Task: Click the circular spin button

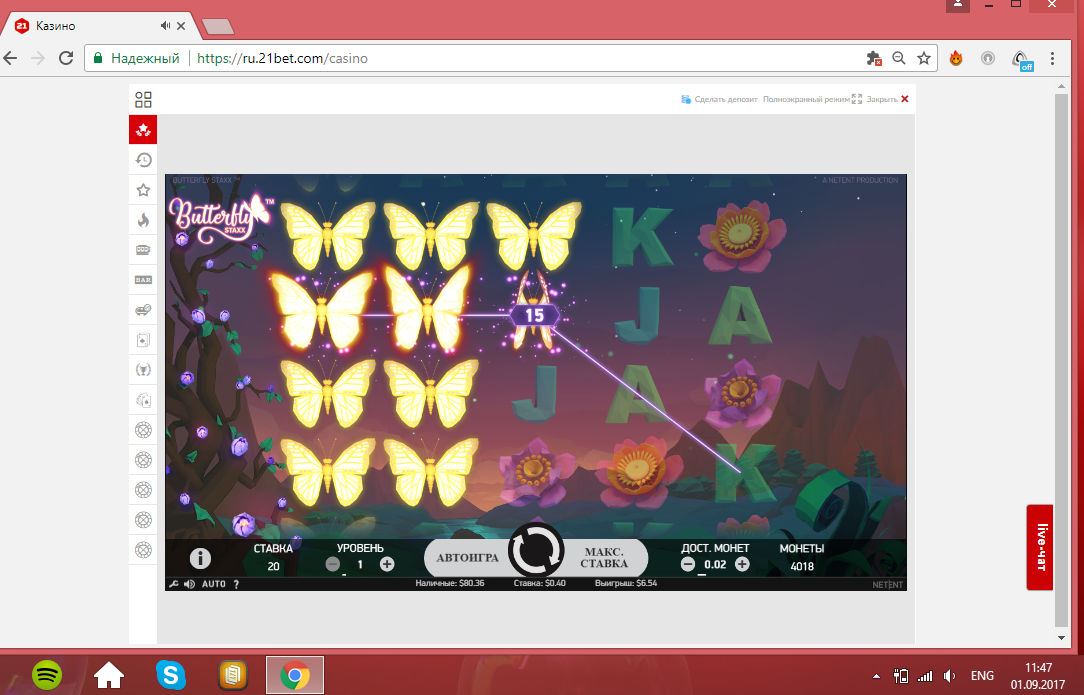Action: tap(536, 550)
